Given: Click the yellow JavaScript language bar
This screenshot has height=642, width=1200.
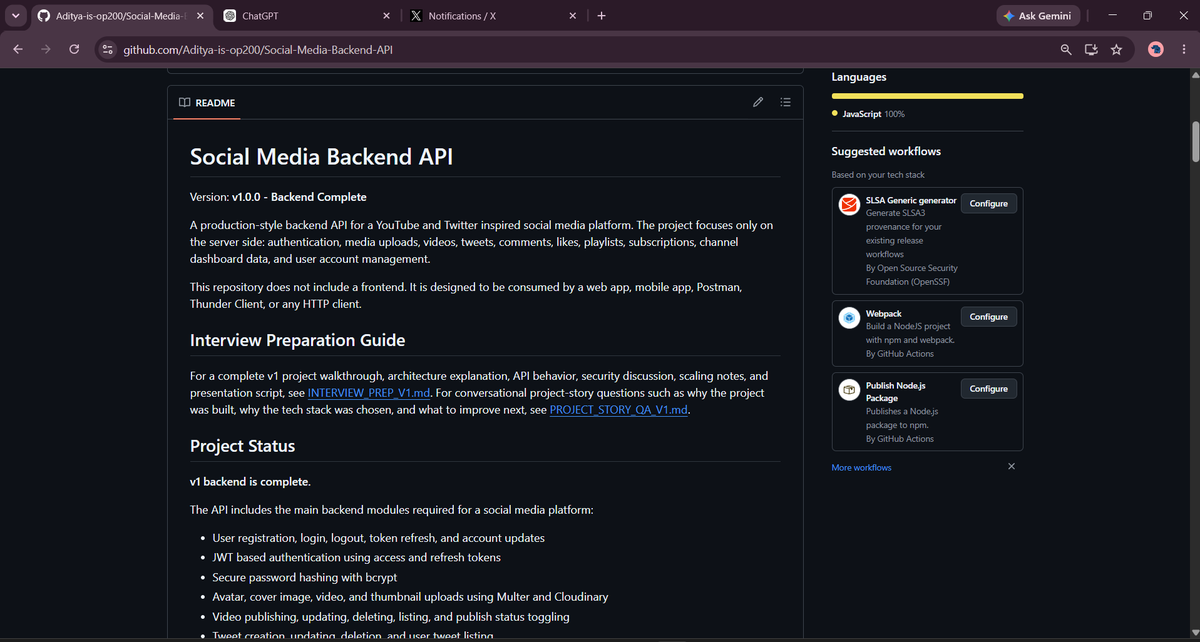Looking at the screenshot, I should [927, 96].
